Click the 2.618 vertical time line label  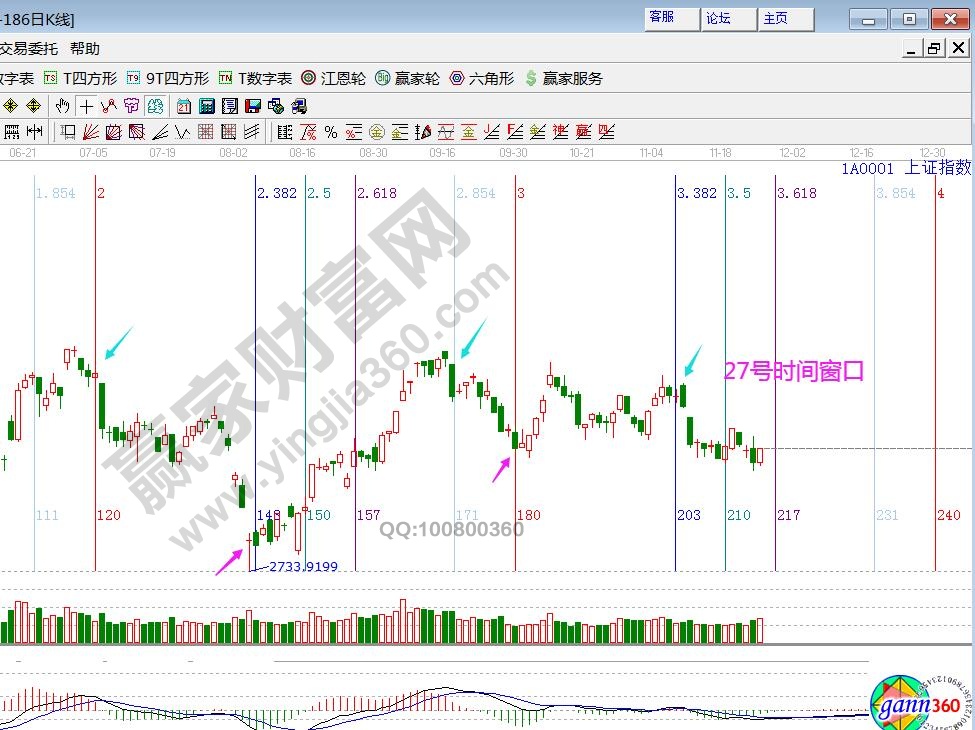377,193
